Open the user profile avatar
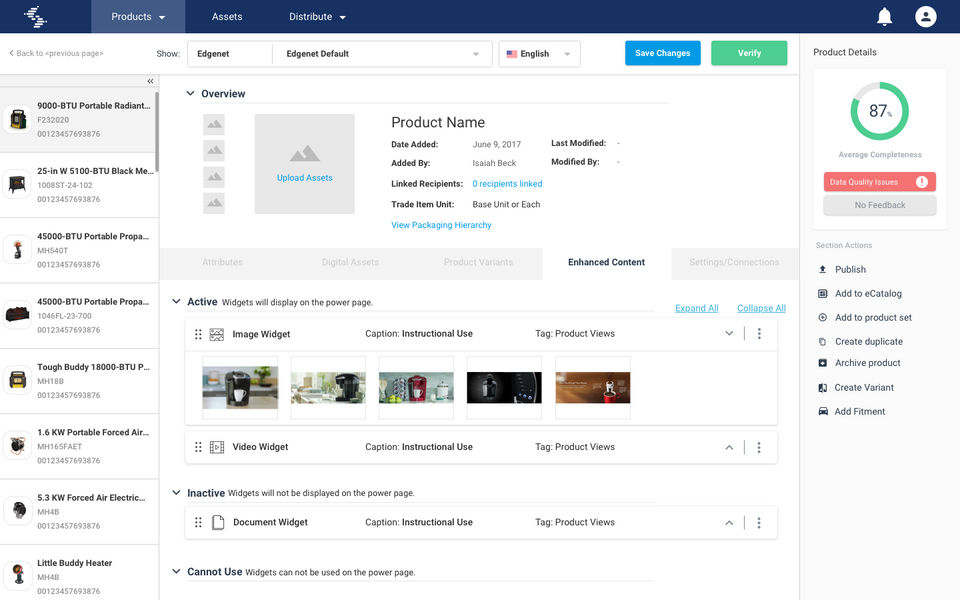Screen dimensions: 960x600 point(926,17)
